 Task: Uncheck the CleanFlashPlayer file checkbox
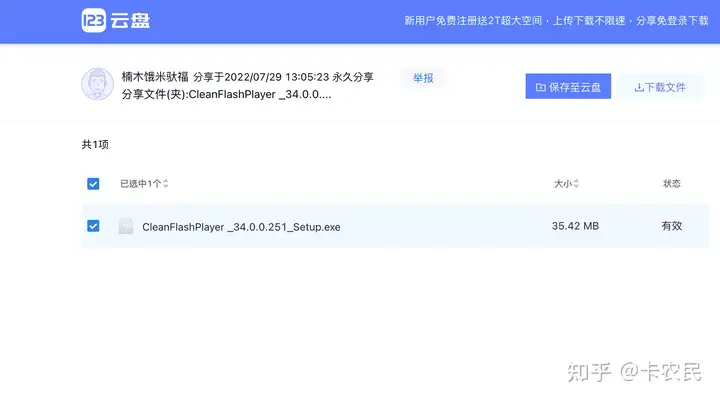click(x=93, y=226)
